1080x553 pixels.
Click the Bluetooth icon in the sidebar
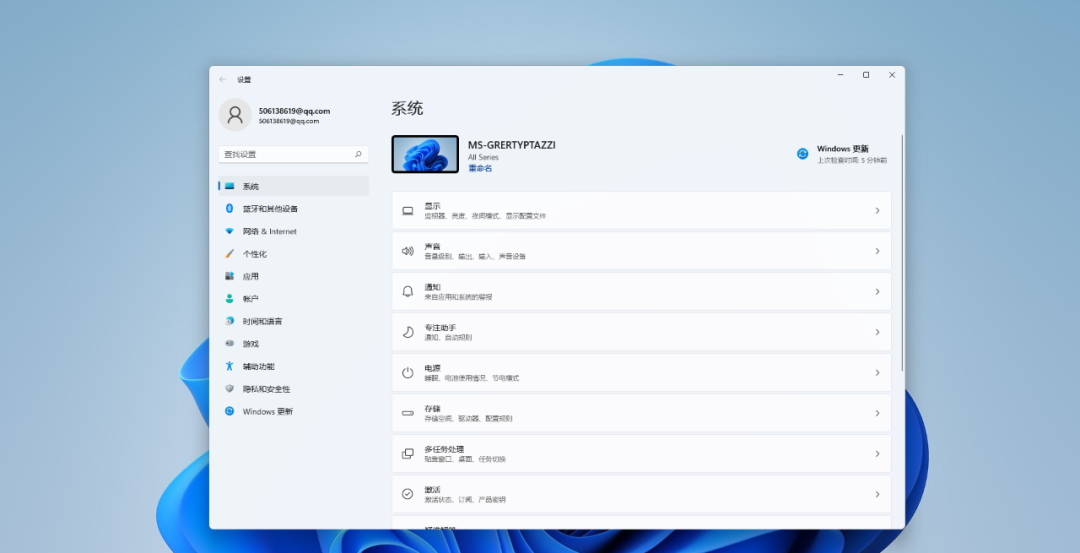(229, 209)
